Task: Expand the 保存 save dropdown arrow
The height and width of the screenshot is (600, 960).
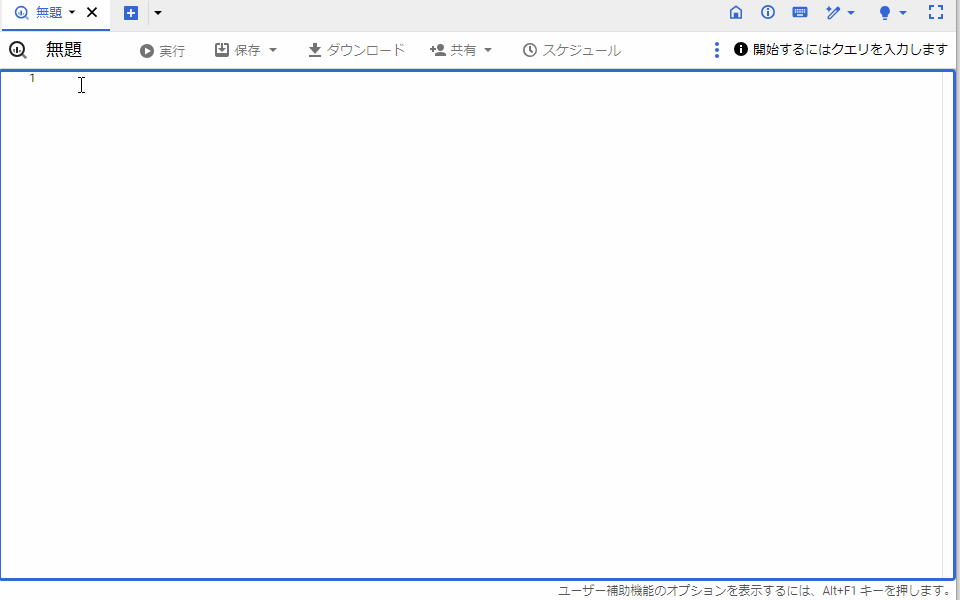Action: [x=272, y=49]
